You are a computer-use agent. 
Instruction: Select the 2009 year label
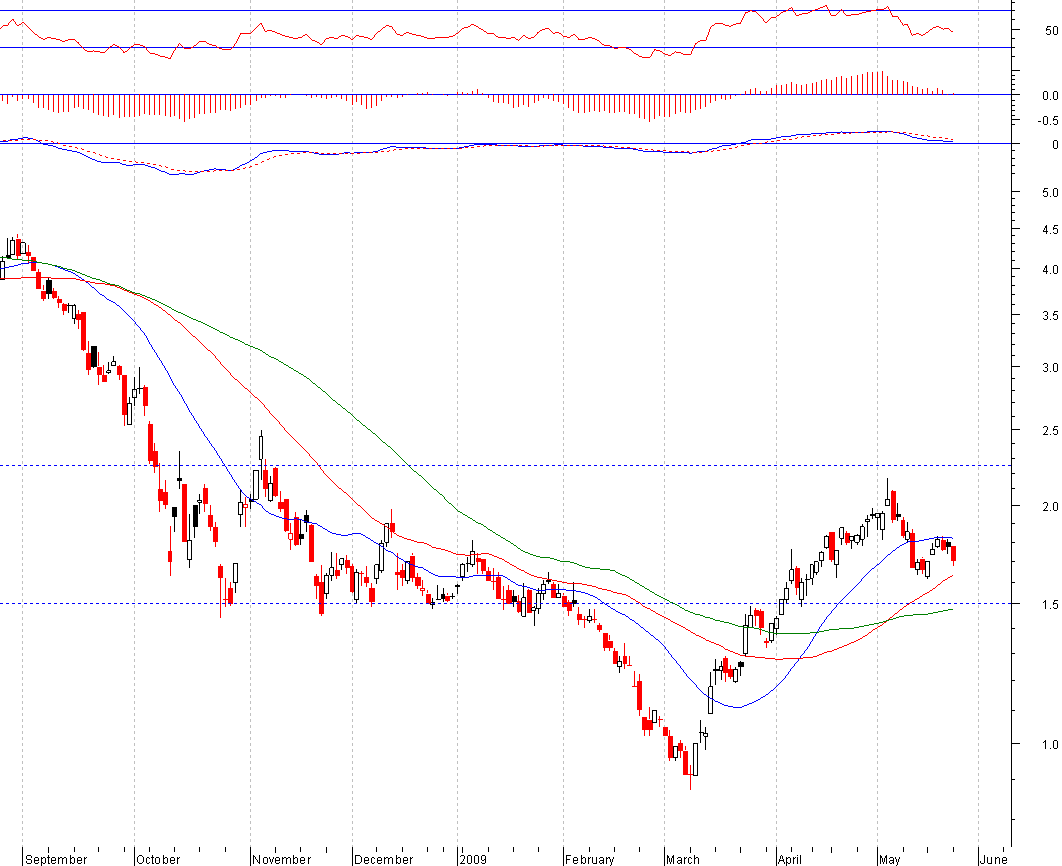point(473,859)
